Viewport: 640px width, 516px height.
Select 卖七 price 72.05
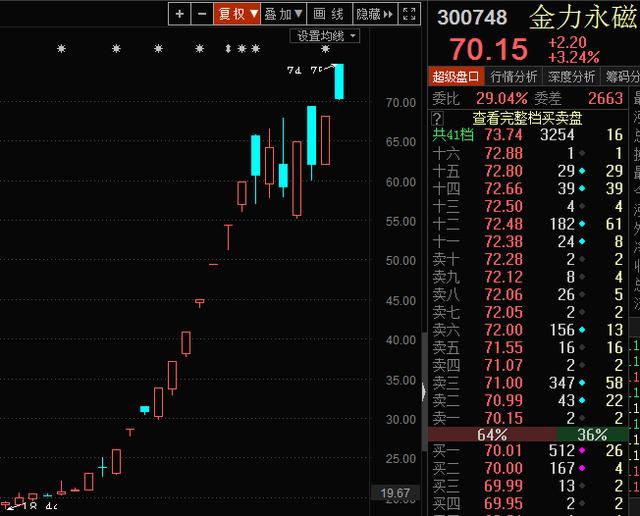[503, 312]
